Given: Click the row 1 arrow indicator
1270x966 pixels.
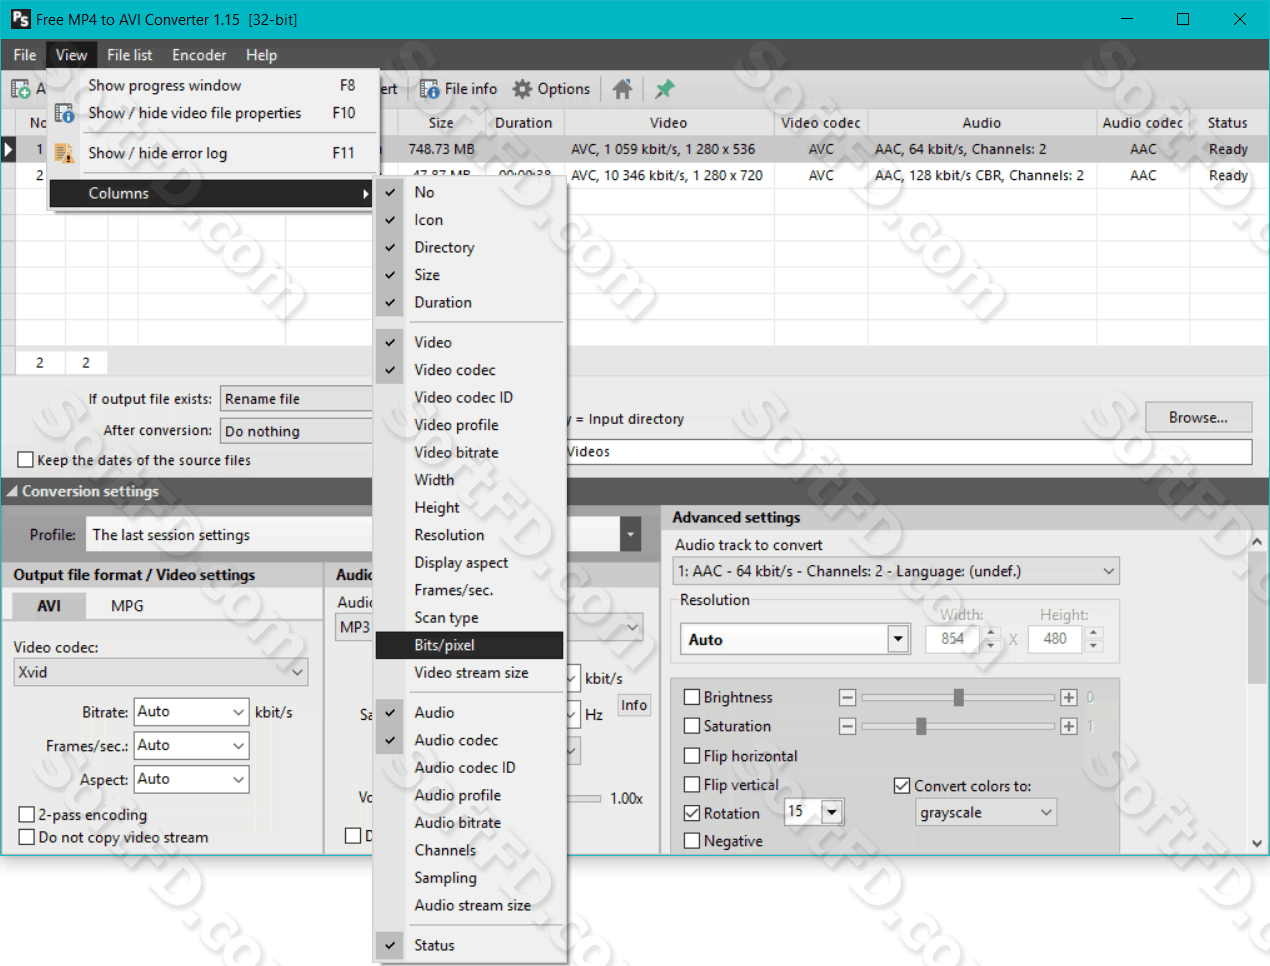Looking at the screenshot, I should (8, 149).
